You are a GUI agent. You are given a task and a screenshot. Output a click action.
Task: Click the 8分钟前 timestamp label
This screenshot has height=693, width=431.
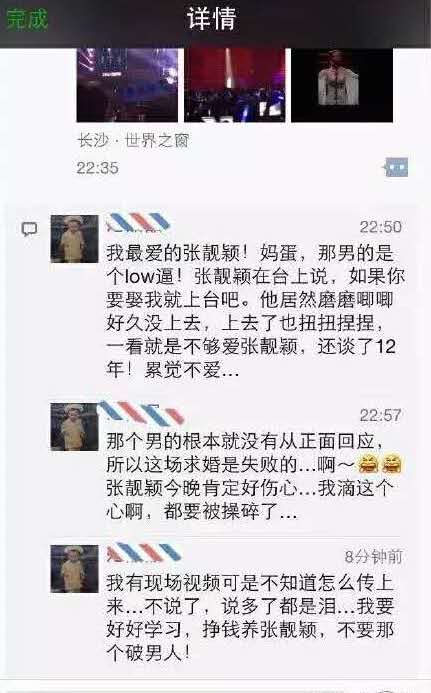pyautogui.click(x=374, y=556)
